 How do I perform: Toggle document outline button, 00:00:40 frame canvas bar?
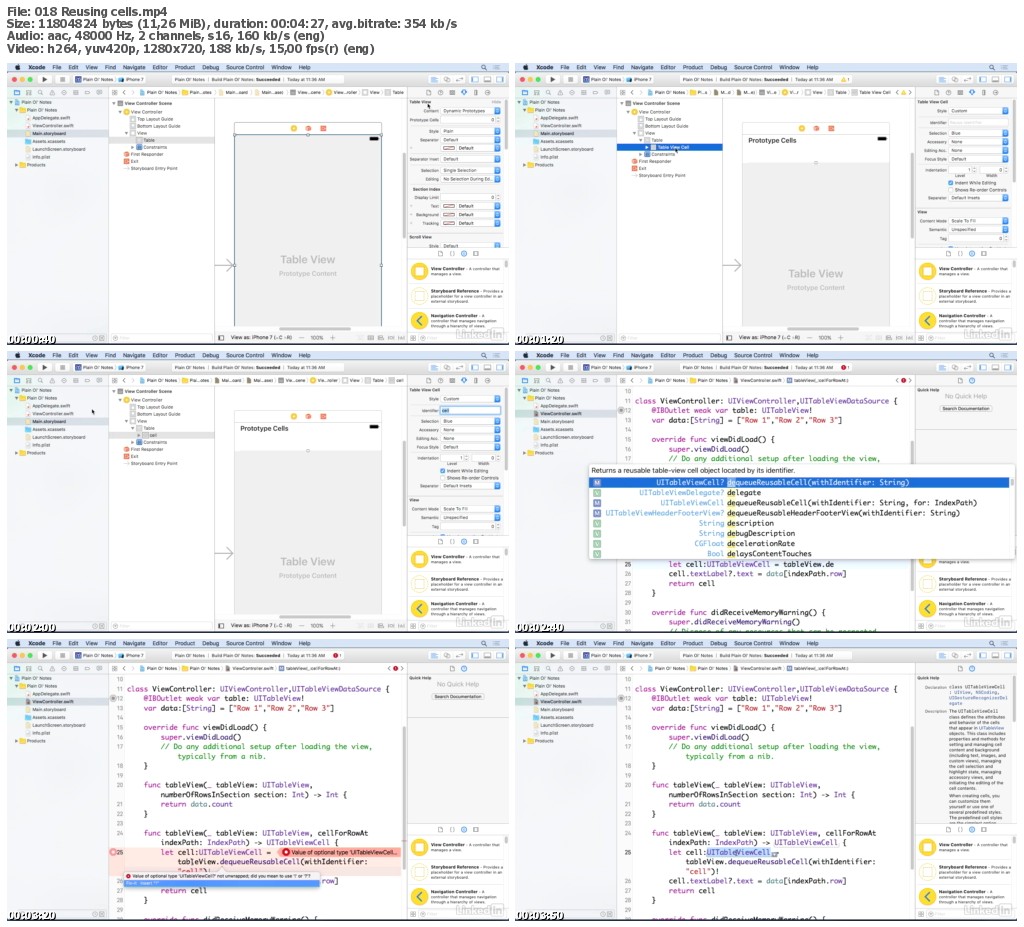[x=221, y=338]
